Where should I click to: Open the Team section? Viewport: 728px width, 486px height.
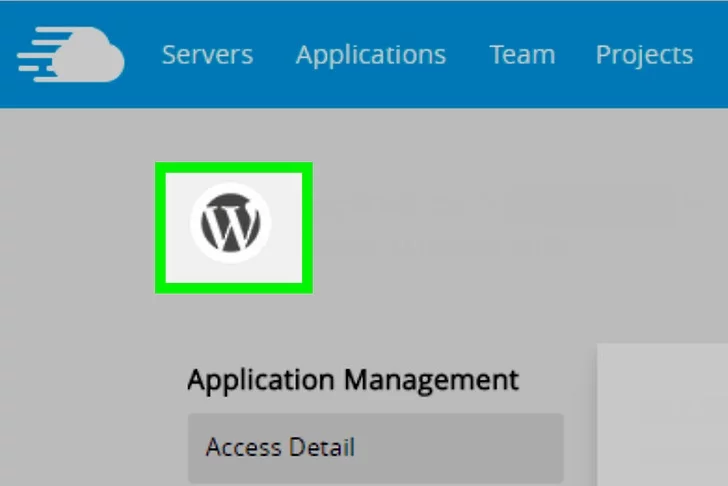click(521, 54)
